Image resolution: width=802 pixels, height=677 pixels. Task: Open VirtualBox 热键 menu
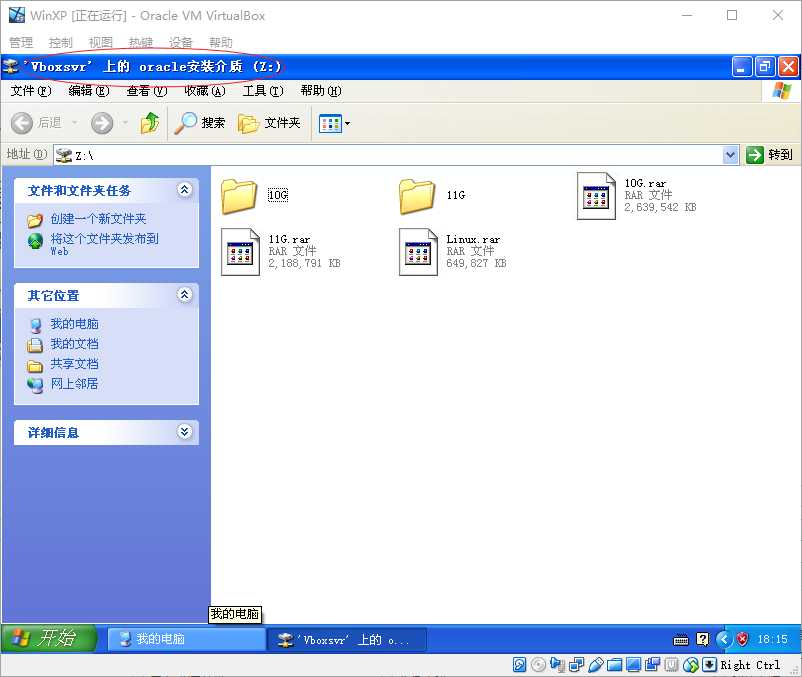click(141, 42)
